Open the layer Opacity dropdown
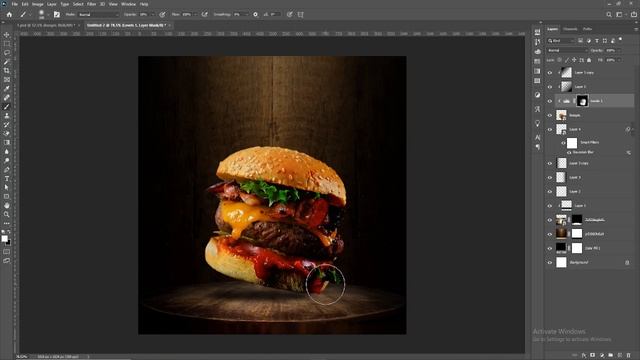 point(619,50)
